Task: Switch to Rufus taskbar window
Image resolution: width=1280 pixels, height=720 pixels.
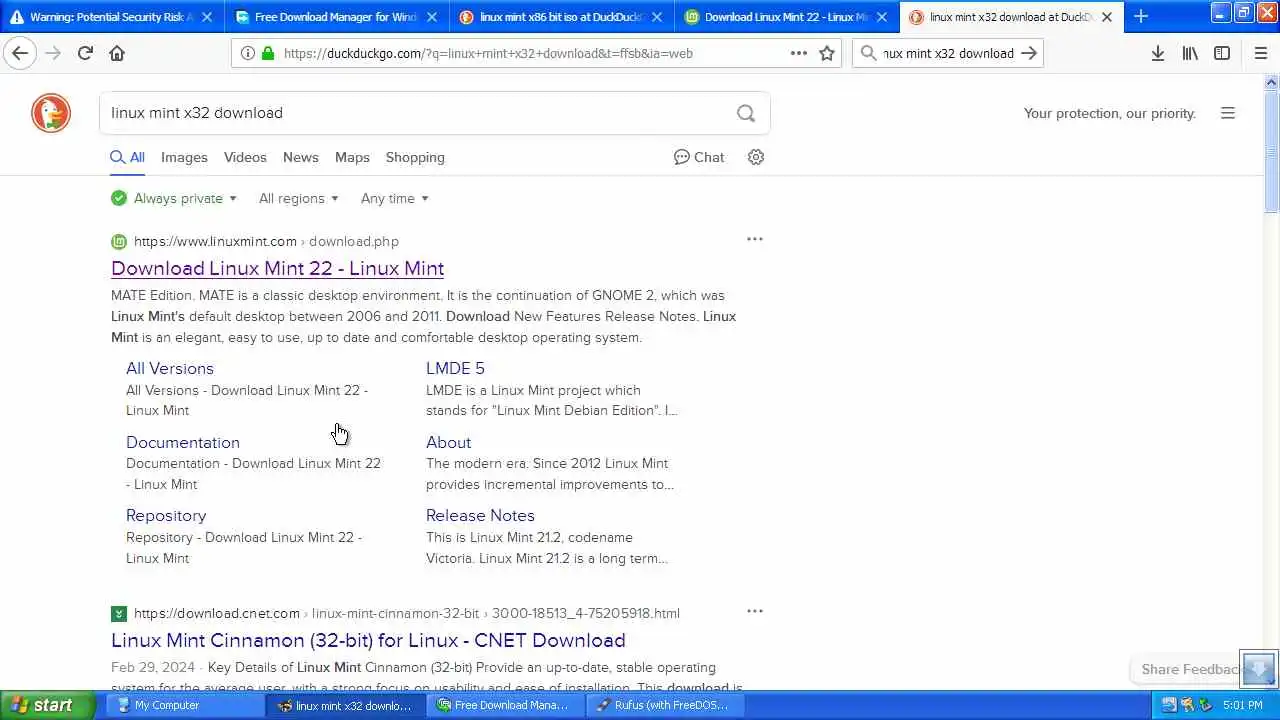Action: click(664, 705)
